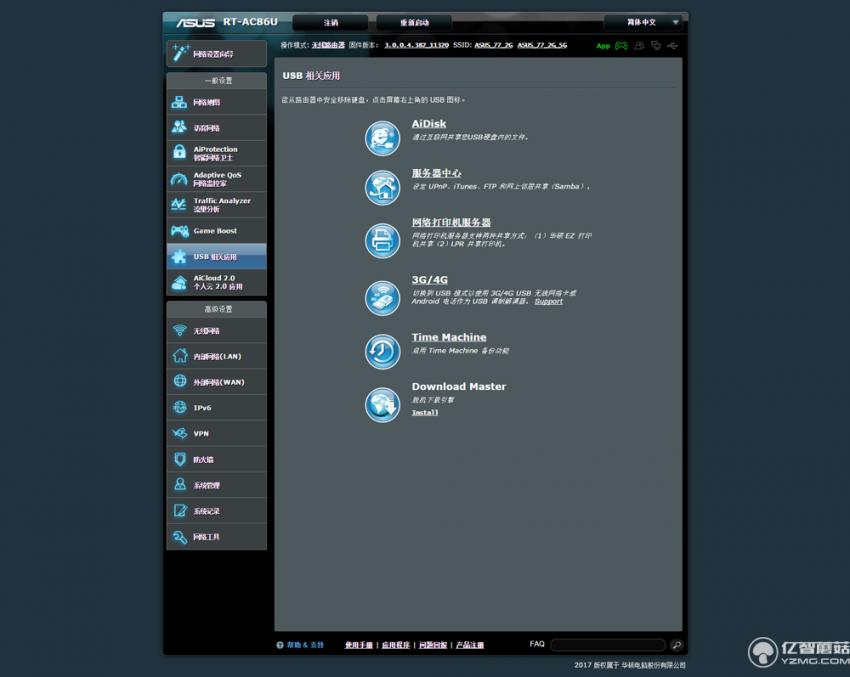Click the 3G/4G round modem icon
The width and height of the screenshot is (850, 677).
382,298
